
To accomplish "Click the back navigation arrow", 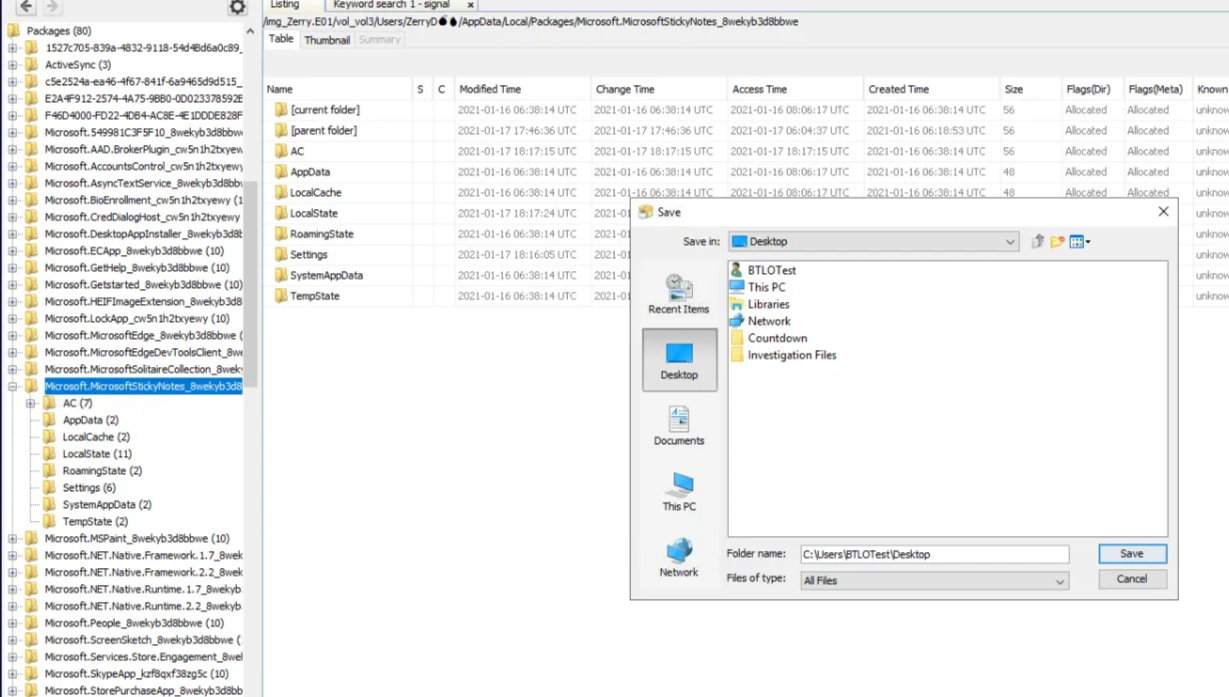I will (26, 7).
